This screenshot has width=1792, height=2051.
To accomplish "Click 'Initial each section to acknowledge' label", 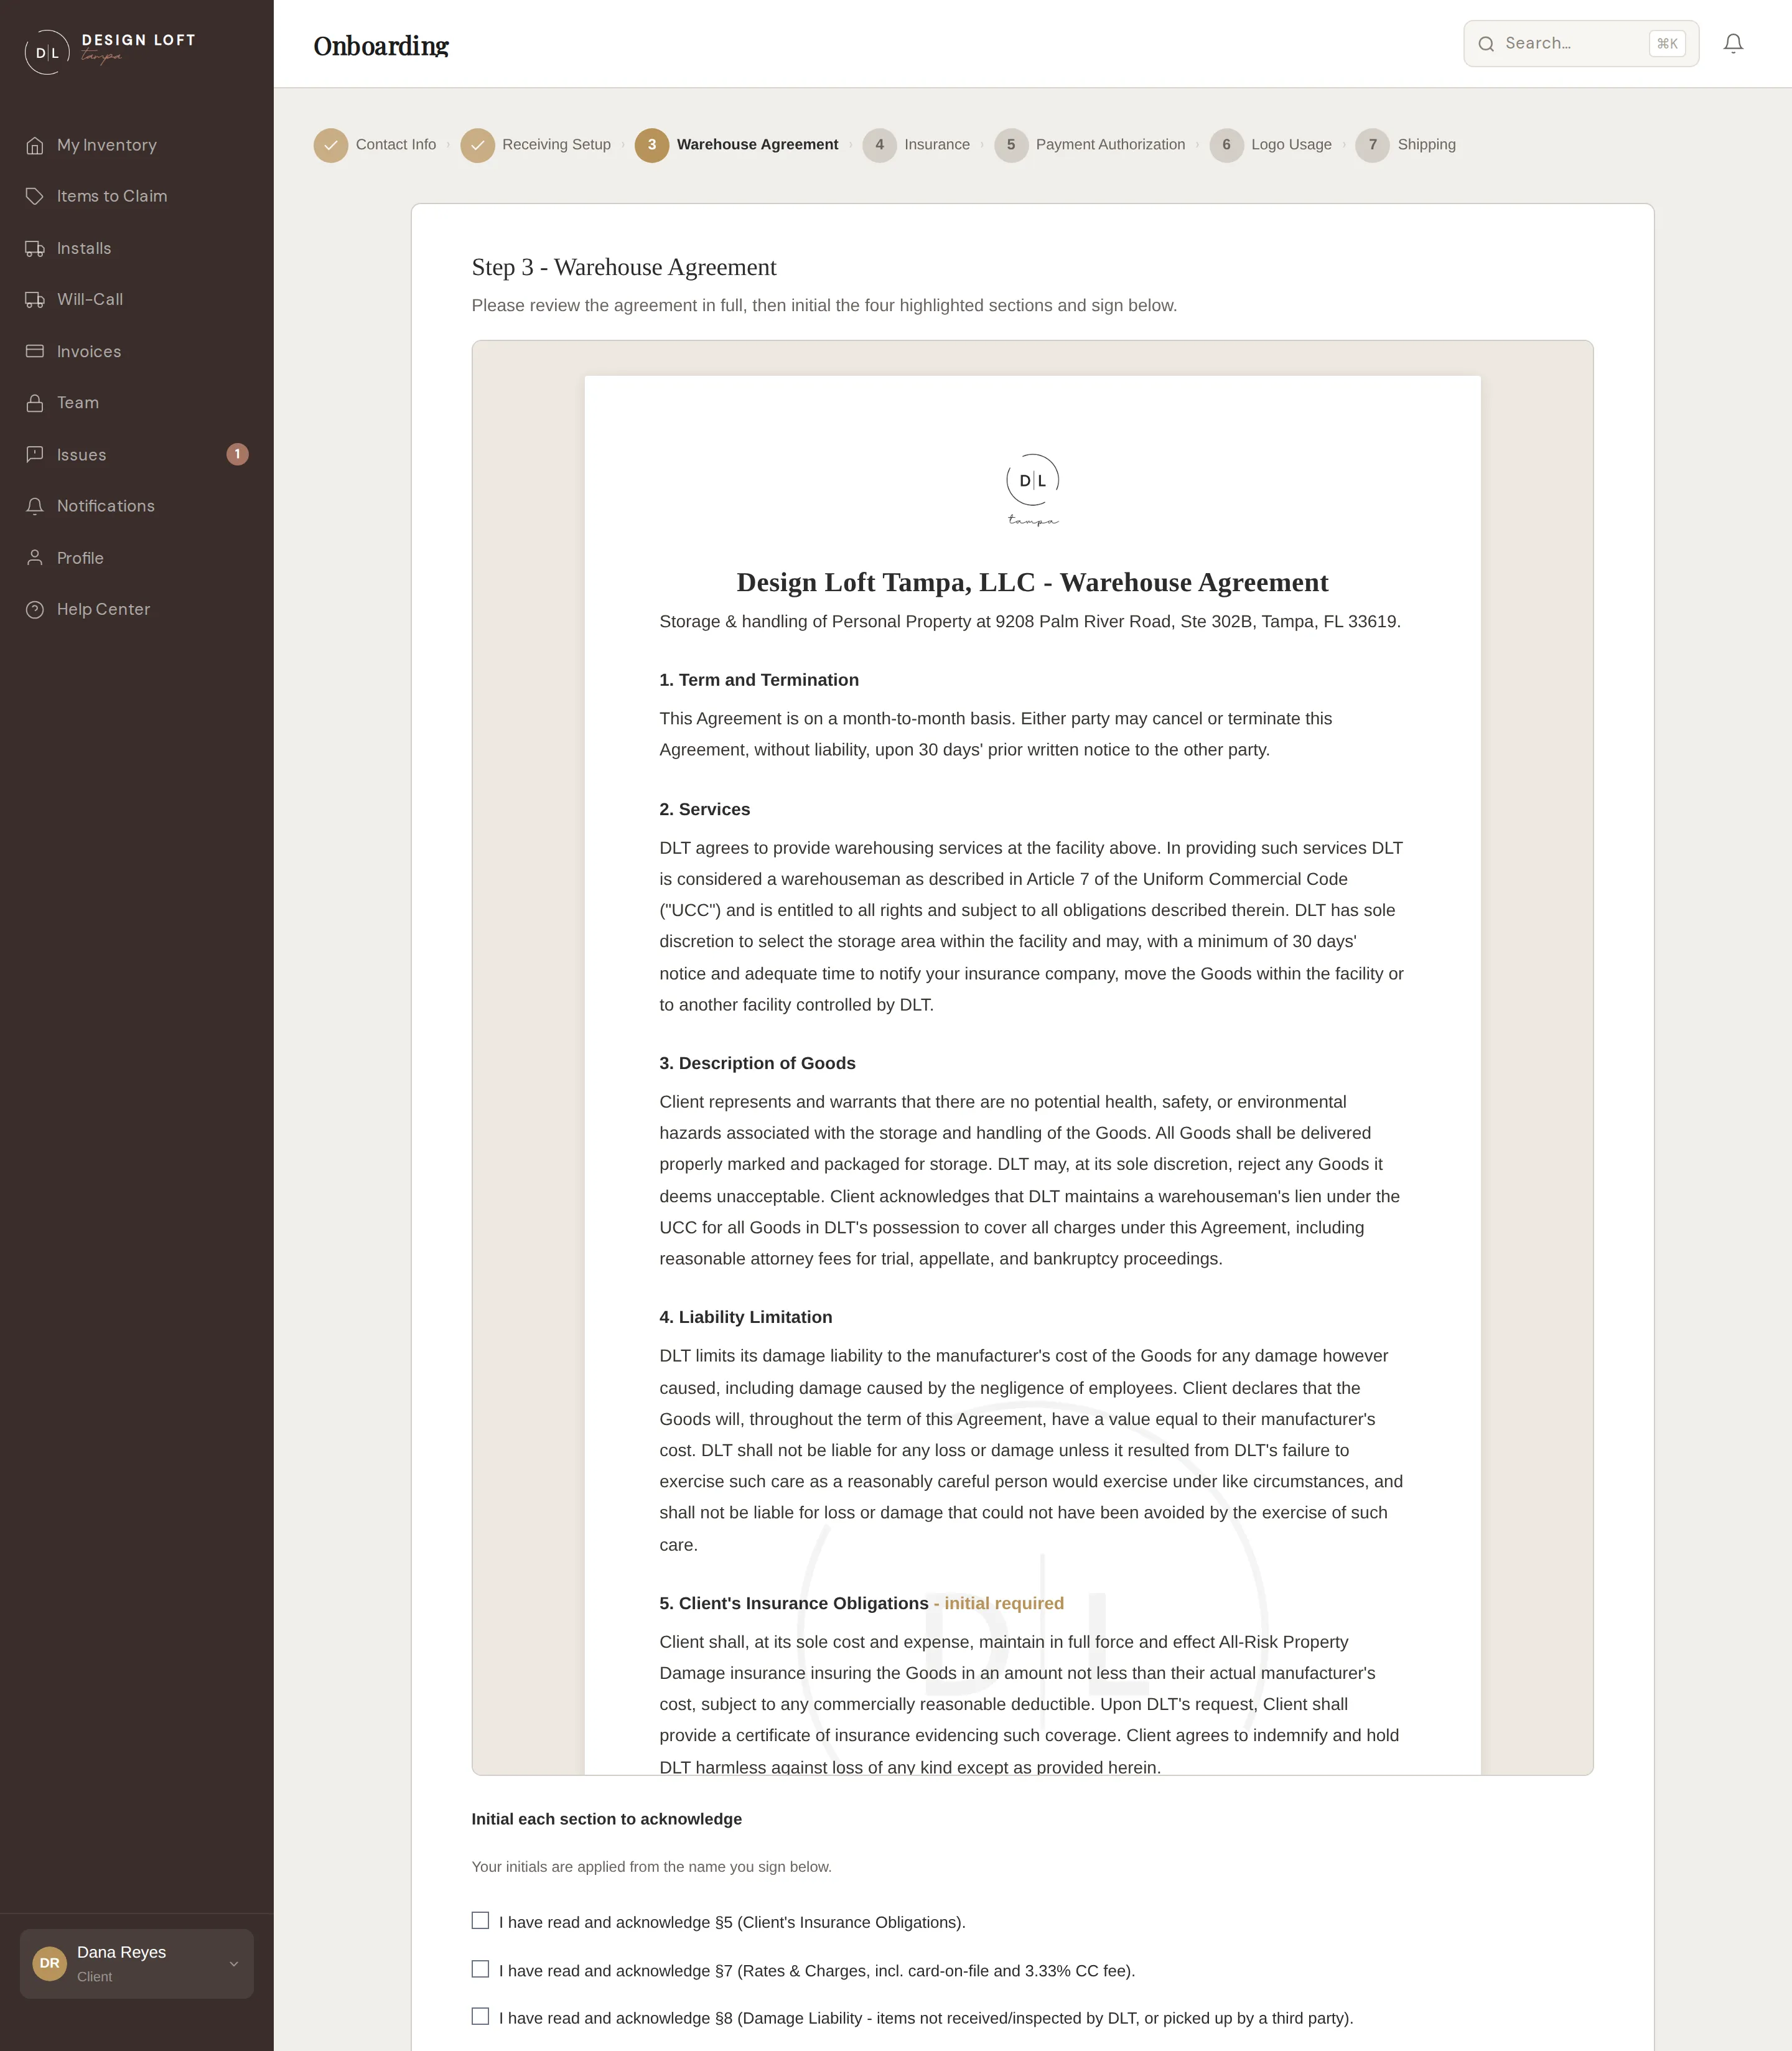I will (x=606, y=1819).
